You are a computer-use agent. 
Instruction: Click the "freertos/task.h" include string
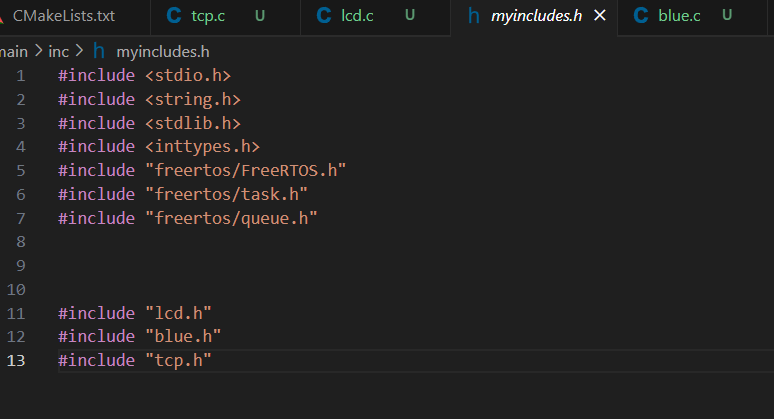pyautogui.click(x=227, y=194)
